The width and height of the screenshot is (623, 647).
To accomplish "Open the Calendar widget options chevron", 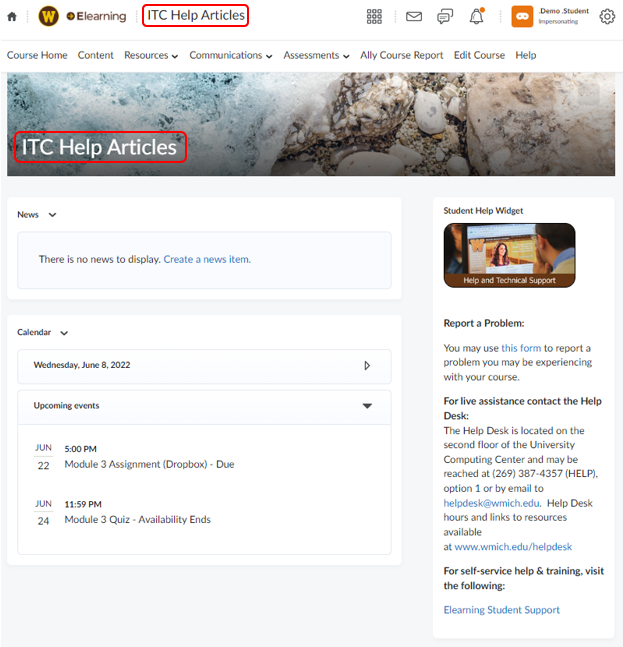I will click(x=64, y=333).
